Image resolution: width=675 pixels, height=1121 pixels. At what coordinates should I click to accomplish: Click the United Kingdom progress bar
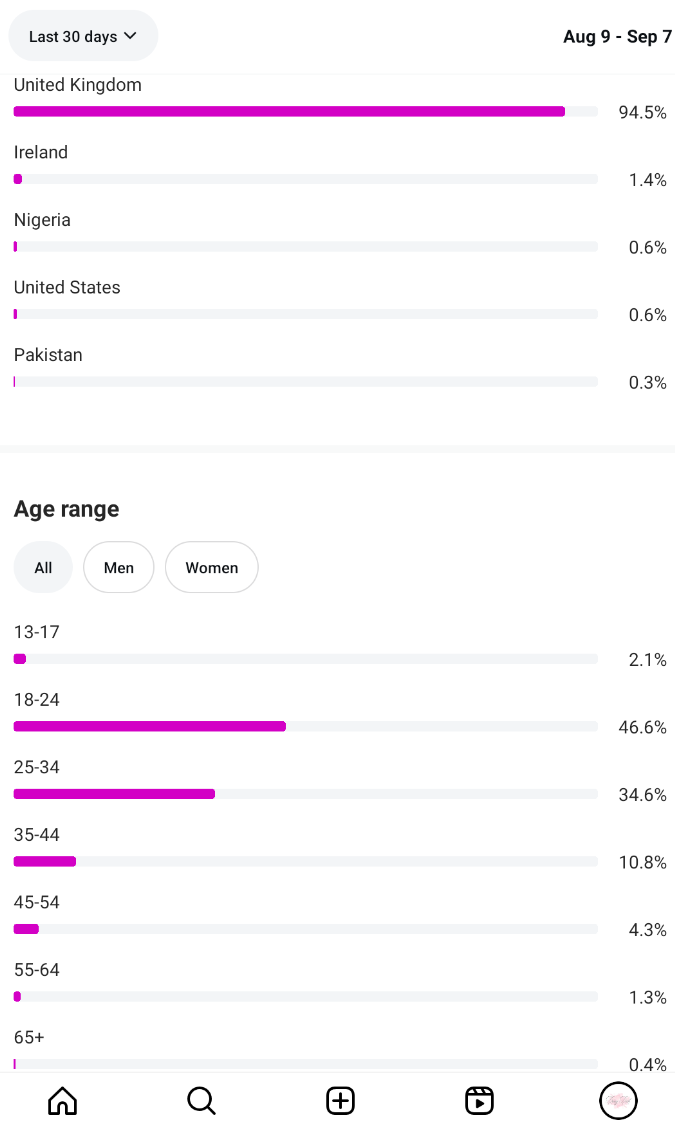click(289, 112)
